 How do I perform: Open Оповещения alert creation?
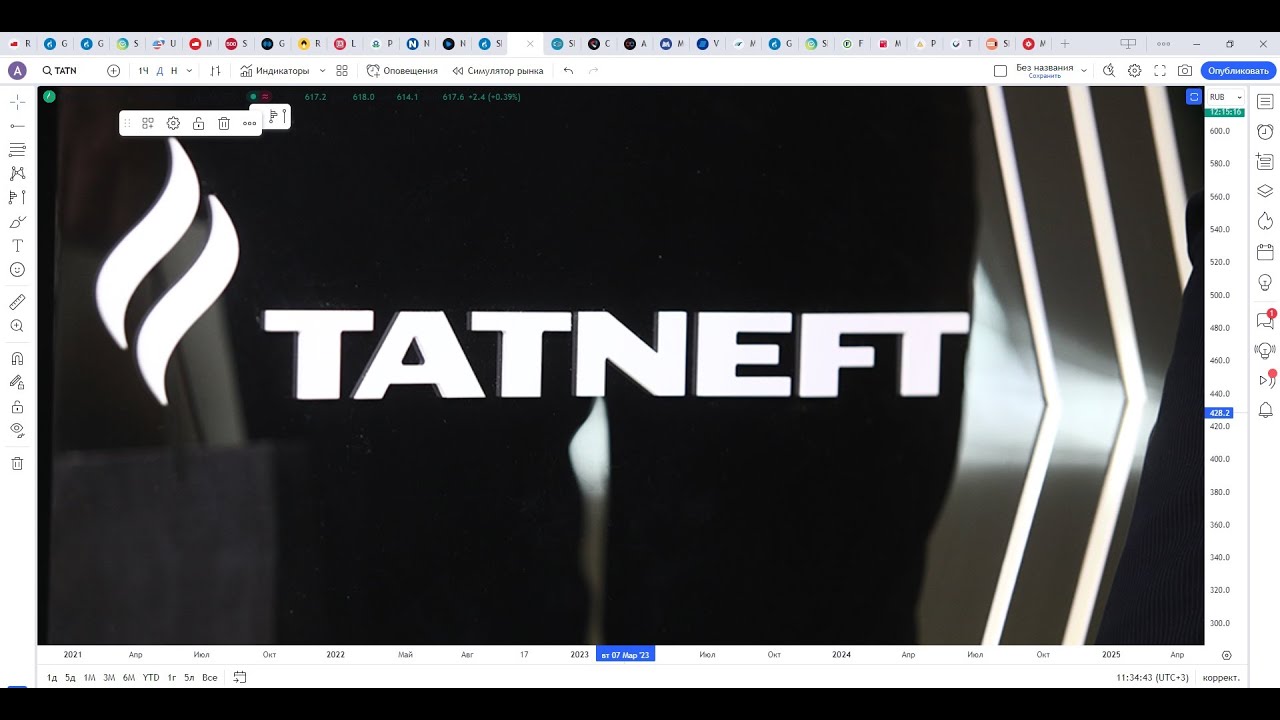402,71
